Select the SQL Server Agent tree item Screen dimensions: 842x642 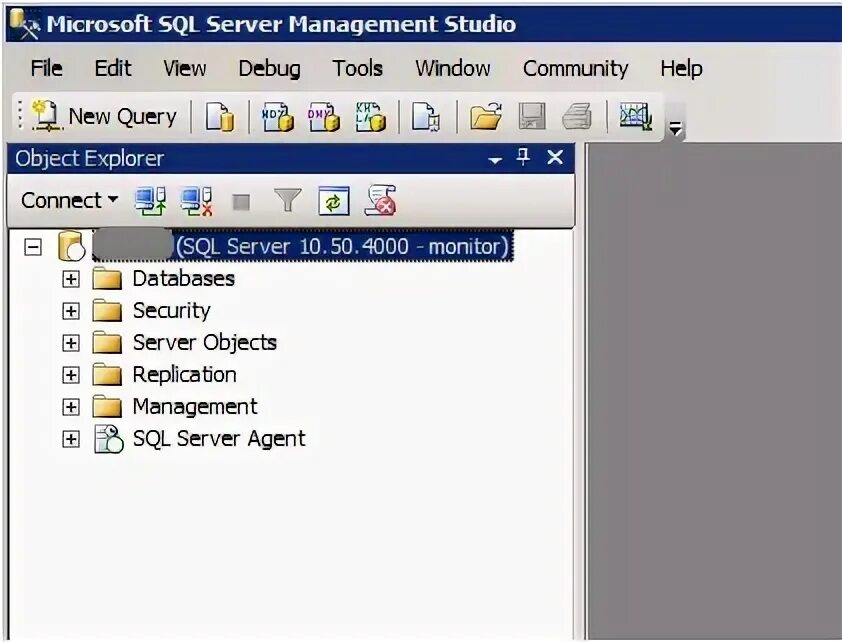coord(219,439)
